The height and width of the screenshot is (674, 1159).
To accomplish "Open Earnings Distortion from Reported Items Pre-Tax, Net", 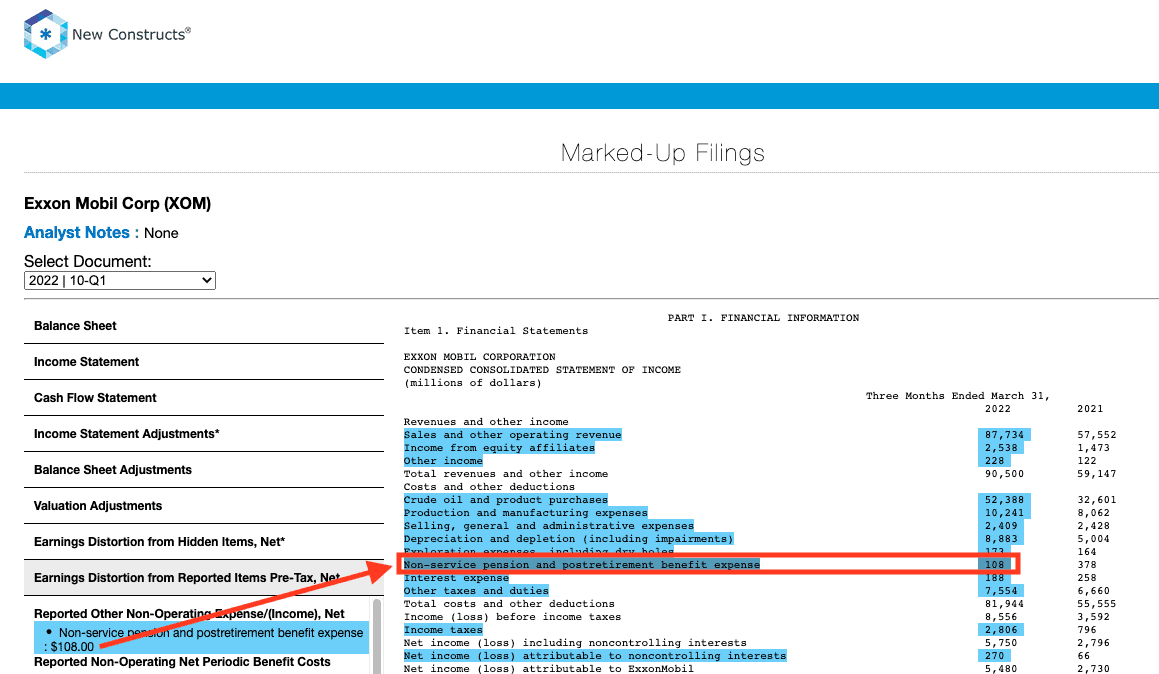I will (x=204, y=578).
